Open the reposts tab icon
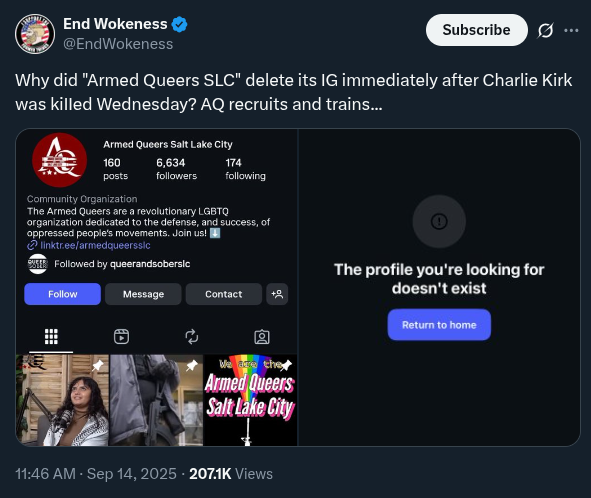Viewport: 591px width, 498px height. pos(192,337)
